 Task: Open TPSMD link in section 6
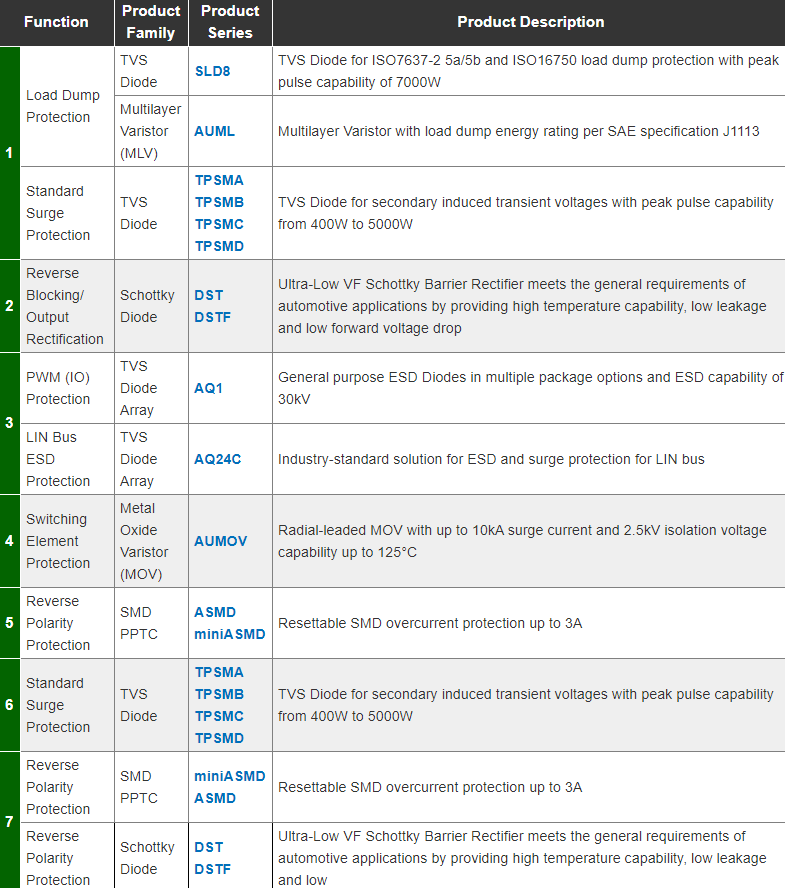pos(219,738)
